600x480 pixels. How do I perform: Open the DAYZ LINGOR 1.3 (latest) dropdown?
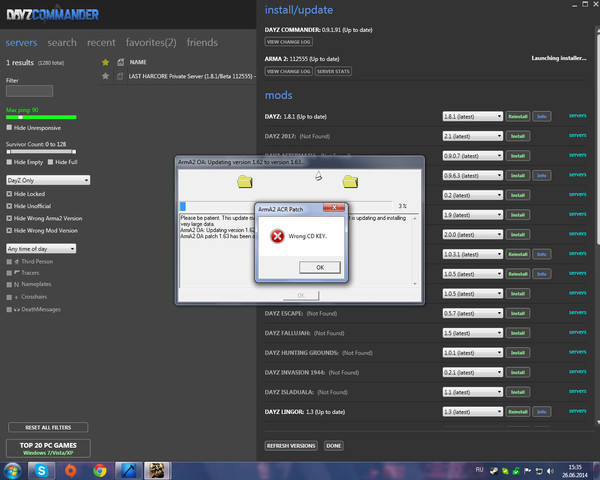(x=473, y=412)
